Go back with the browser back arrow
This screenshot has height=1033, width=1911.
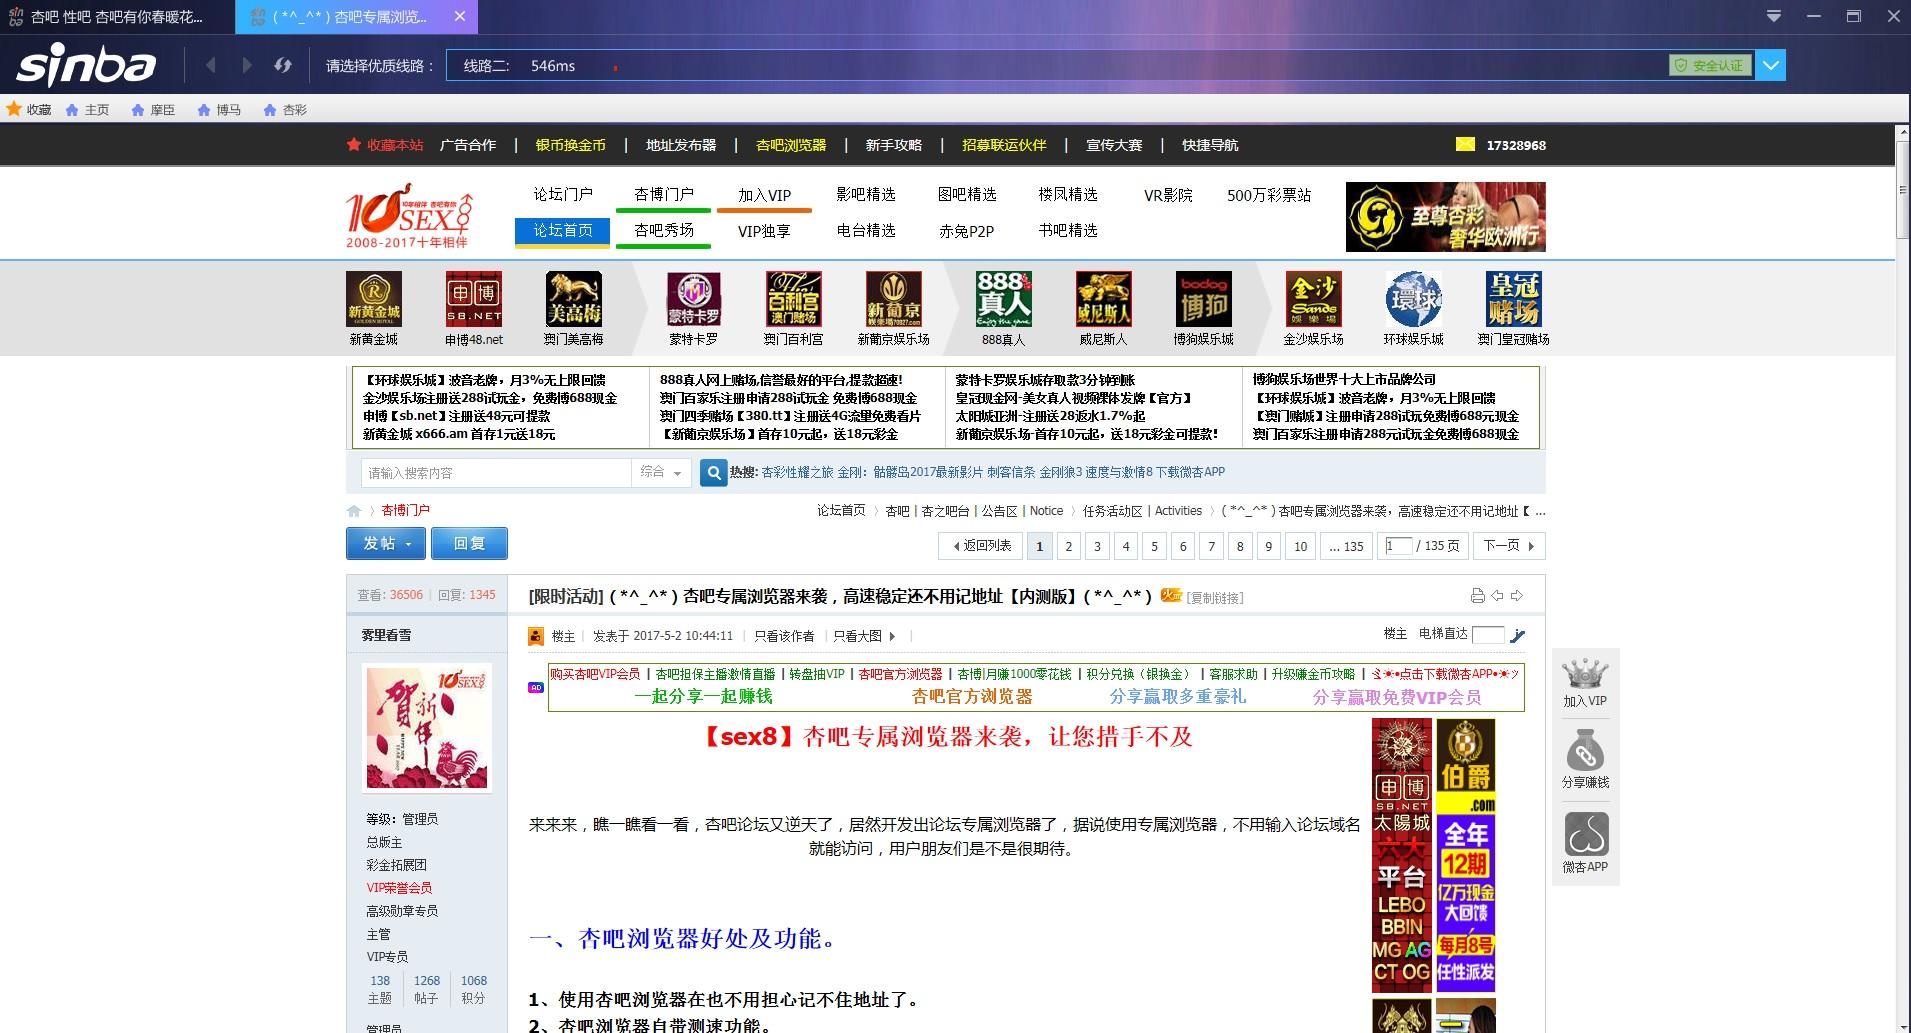point(210,66)
